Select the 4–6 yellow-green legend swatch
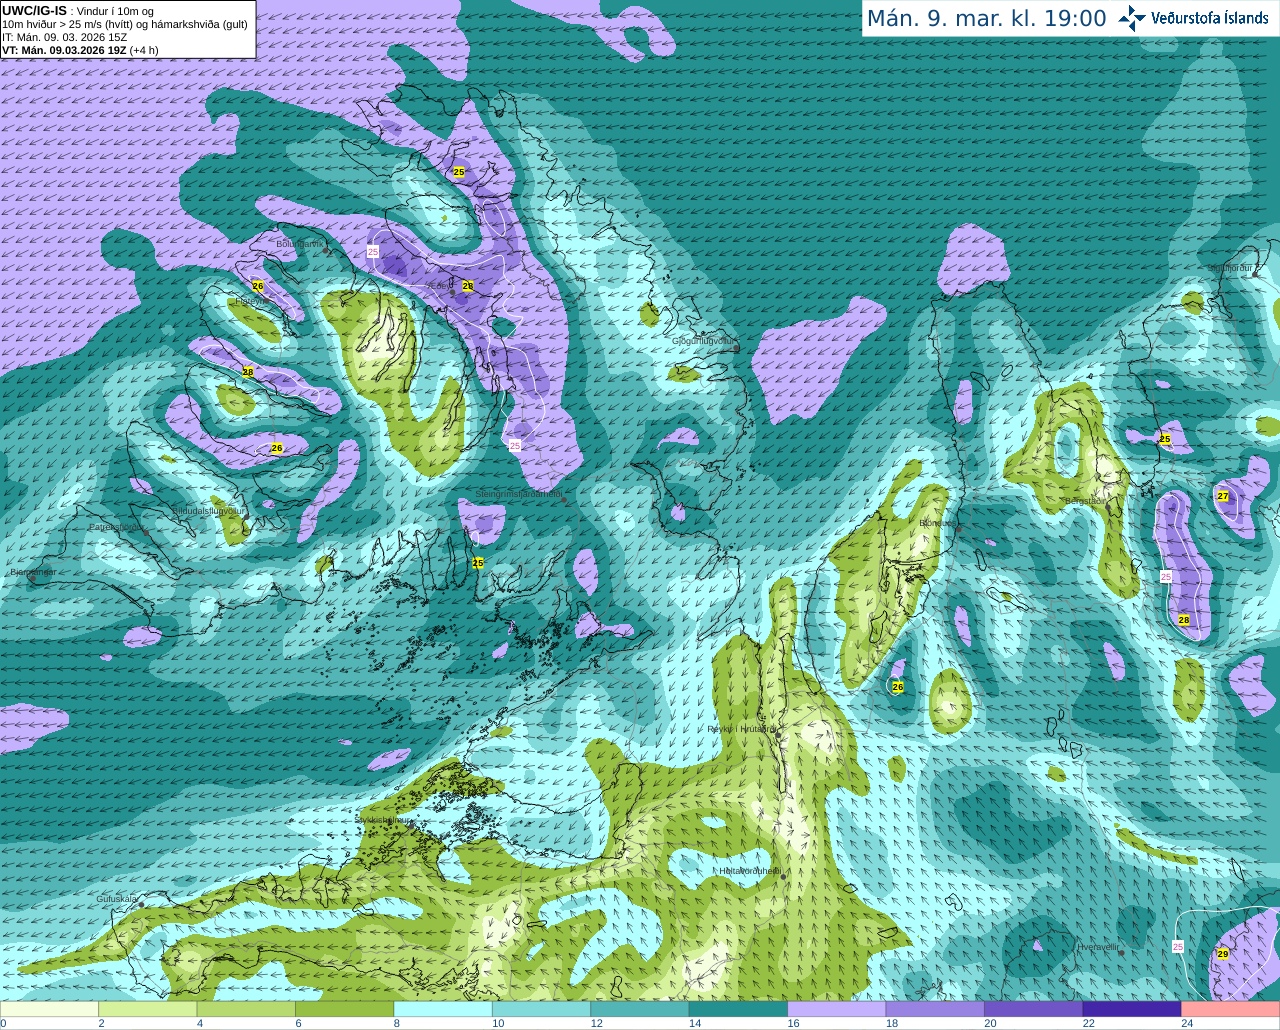Screen dimensions: 1280x1030 click(x=246, y=1009)
